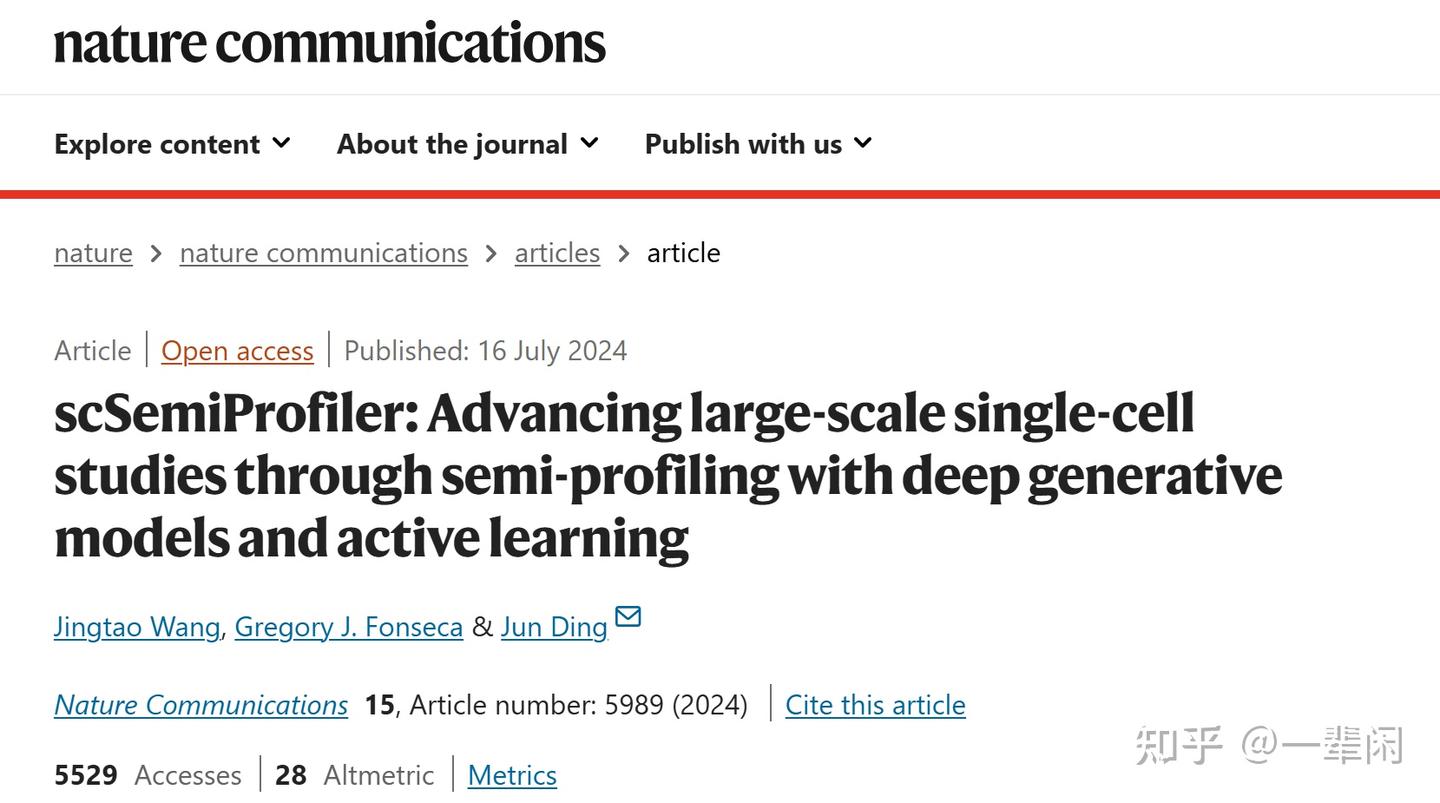Screen dimensions: 1440x803
Task: Open the article Metrics link
Action: coord(512,775)
